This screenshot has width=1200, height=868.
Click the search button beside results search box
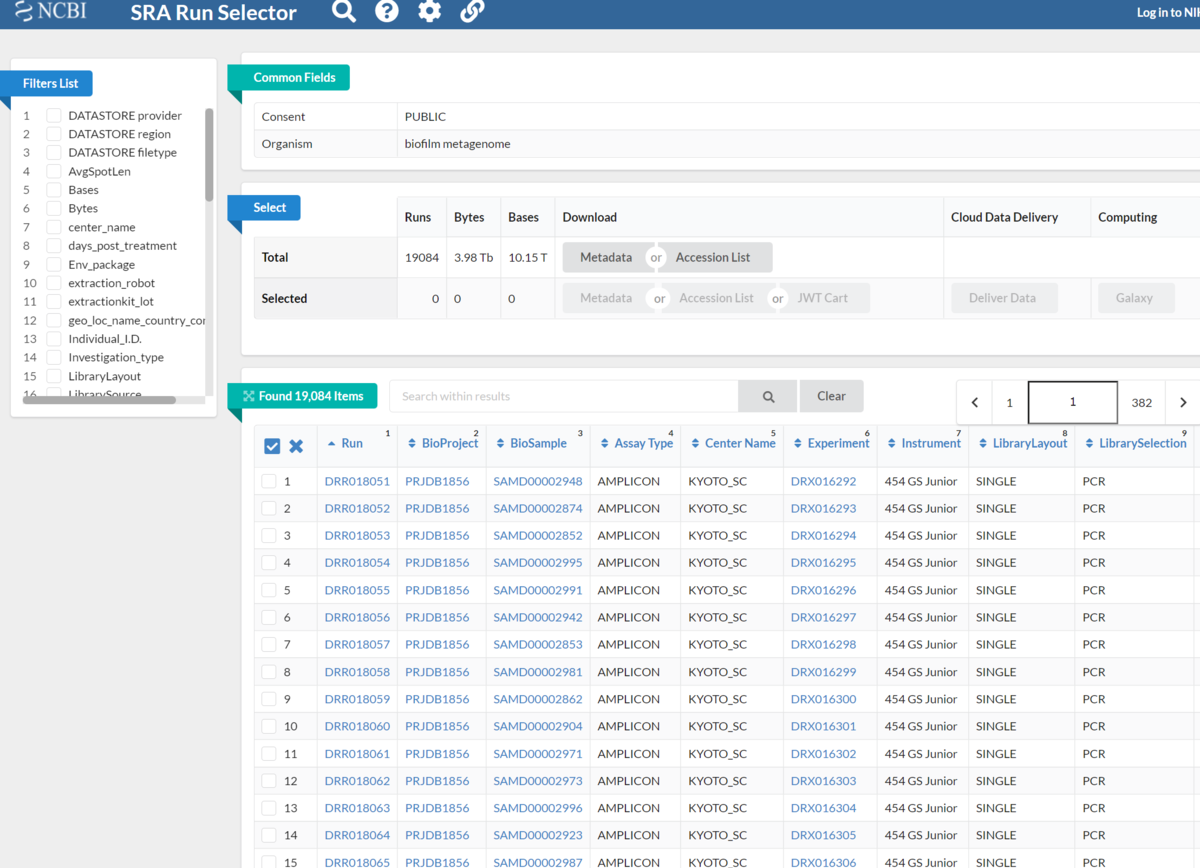pos(768,396)
